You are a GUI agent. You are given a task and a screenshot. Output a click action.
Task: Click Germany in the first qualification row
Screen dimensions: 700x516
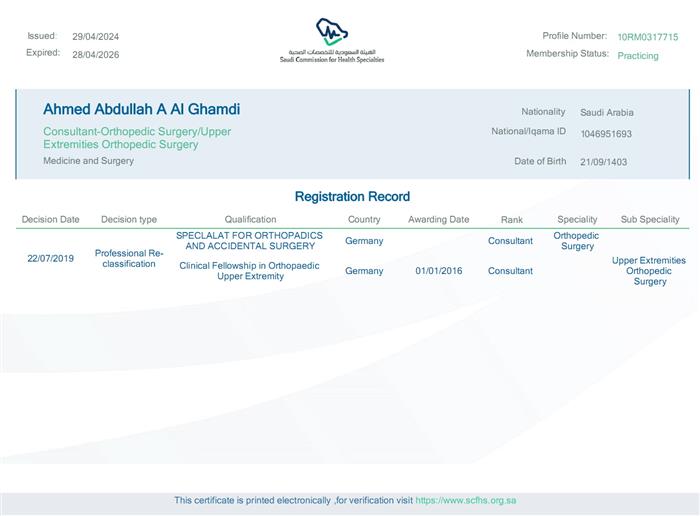(x=364, y=241)
